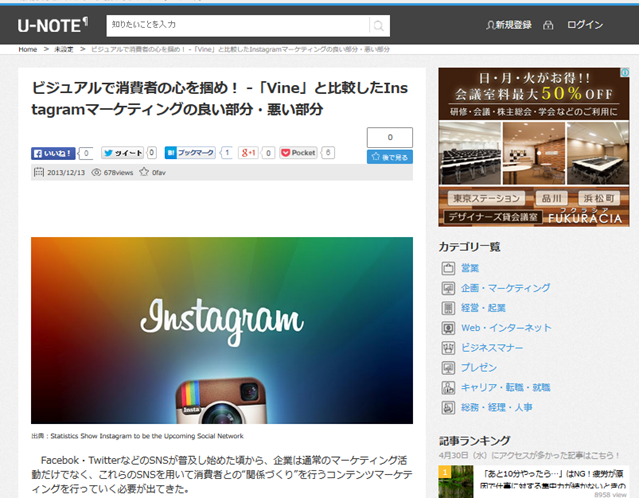Click the star icon beside 0fav
639x498 pixels.
[144, 172]
